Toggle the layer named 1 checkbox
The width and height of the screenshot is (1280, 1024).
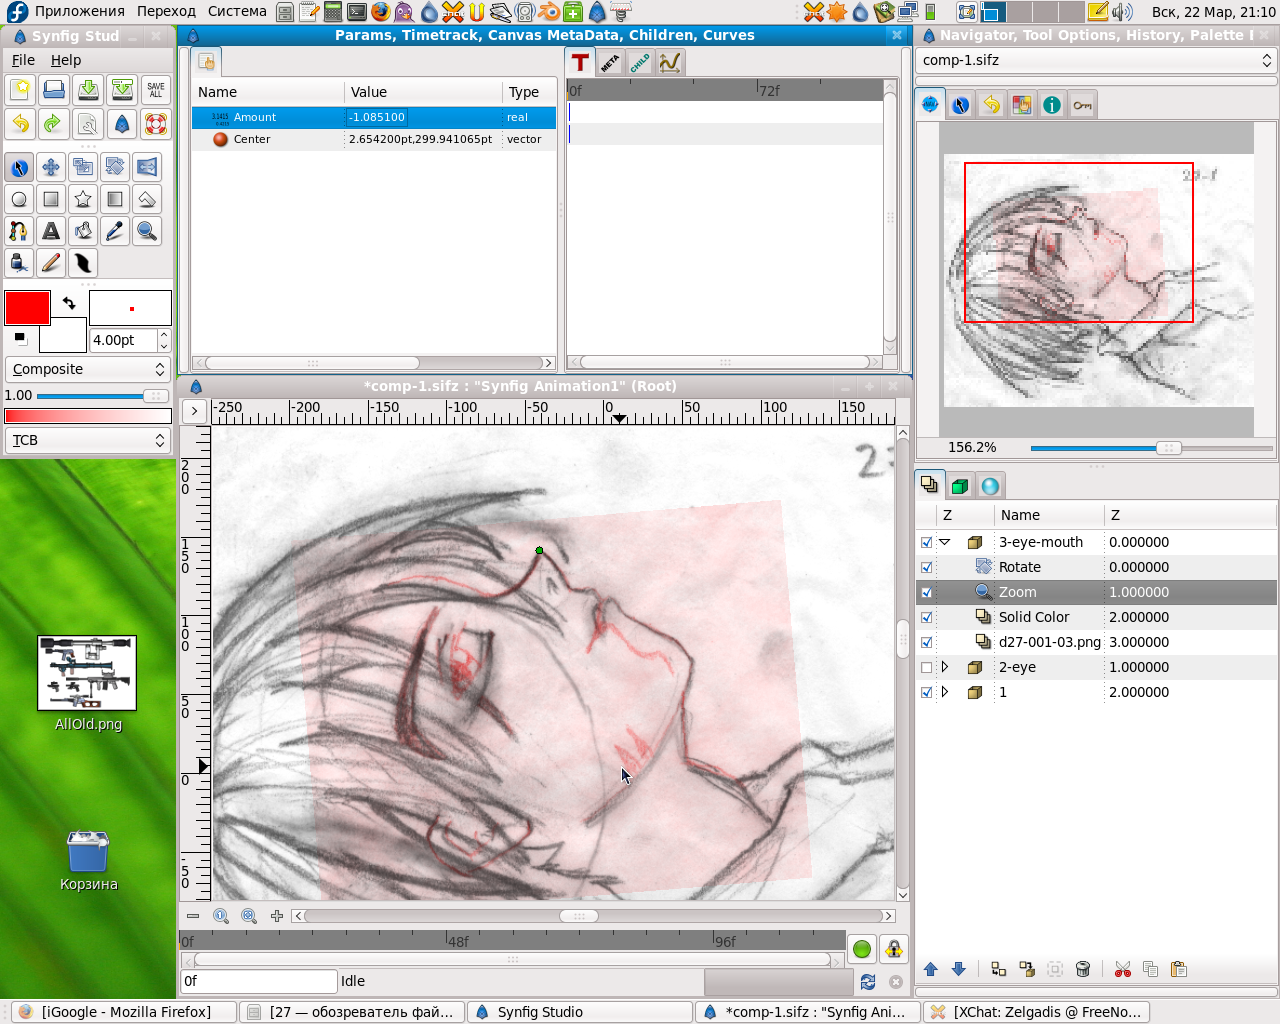(927, 692)
